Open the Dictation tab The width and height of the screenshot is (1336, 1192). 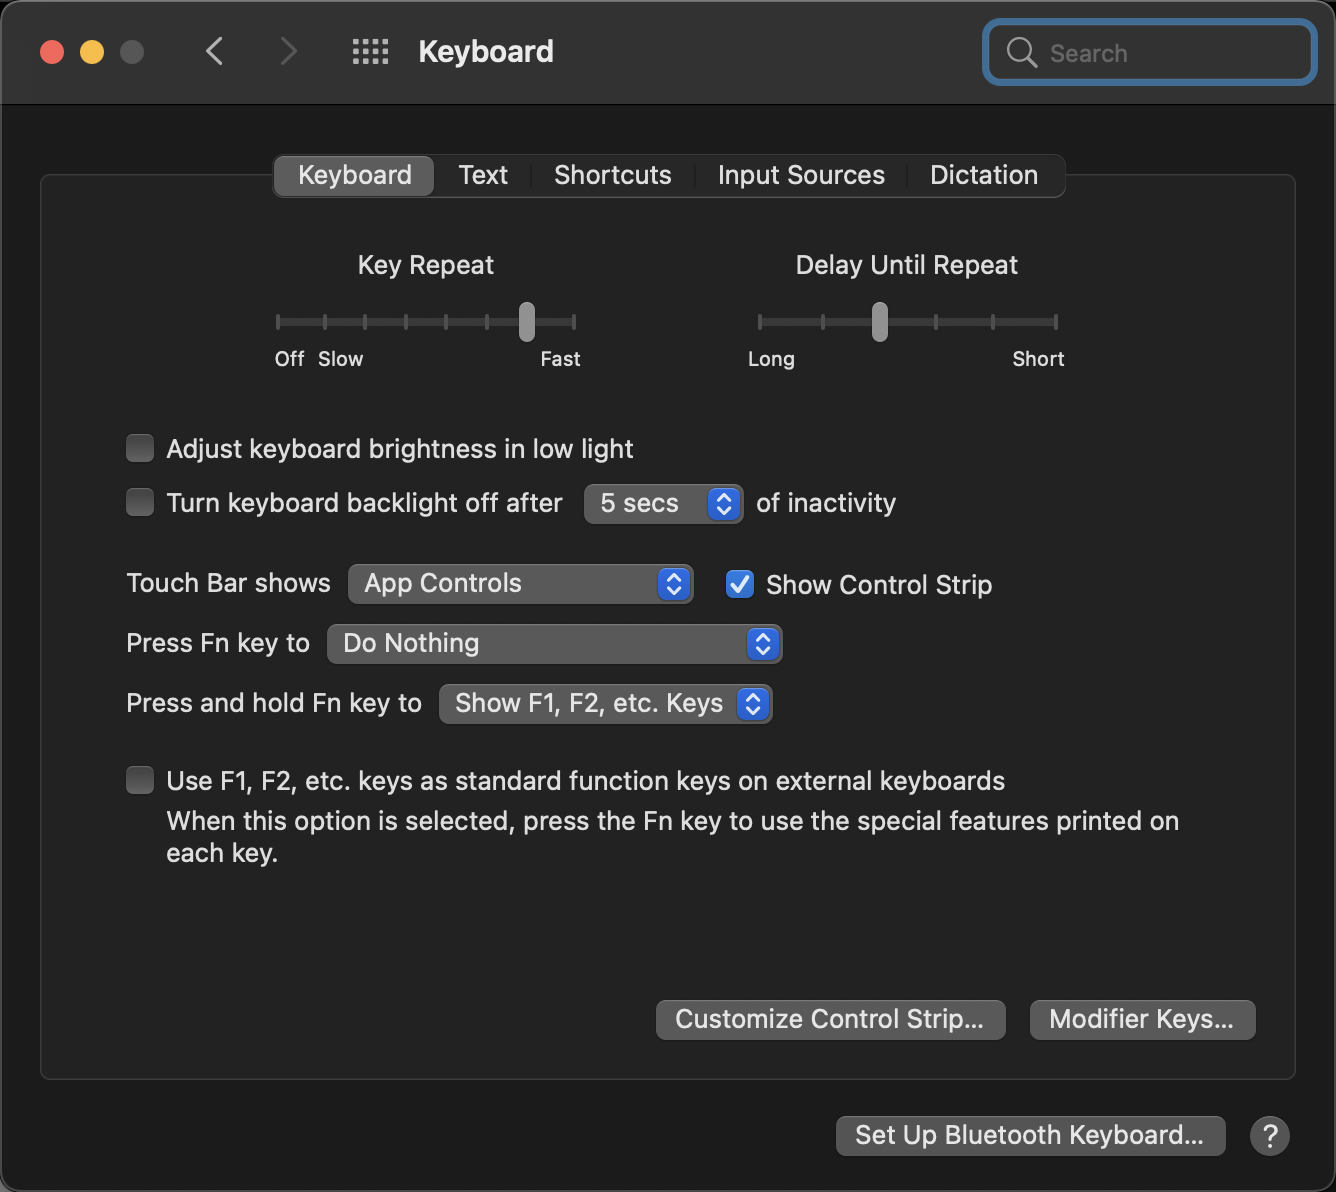(x=984, y=176)
